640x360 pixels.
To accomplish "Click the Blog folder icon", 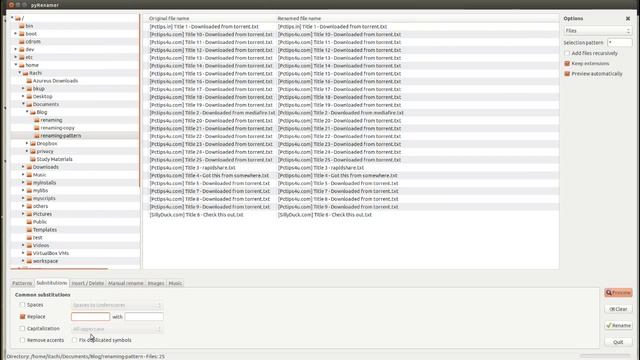I will pyautogui.click(x=33, y=112).
